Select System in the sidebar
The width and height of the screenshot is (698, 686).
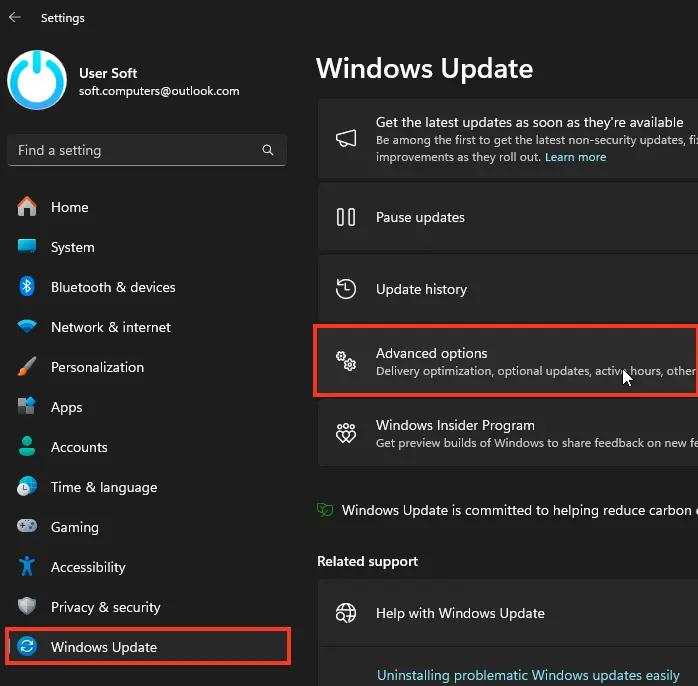pyautogui.click(x=72, y=247)
